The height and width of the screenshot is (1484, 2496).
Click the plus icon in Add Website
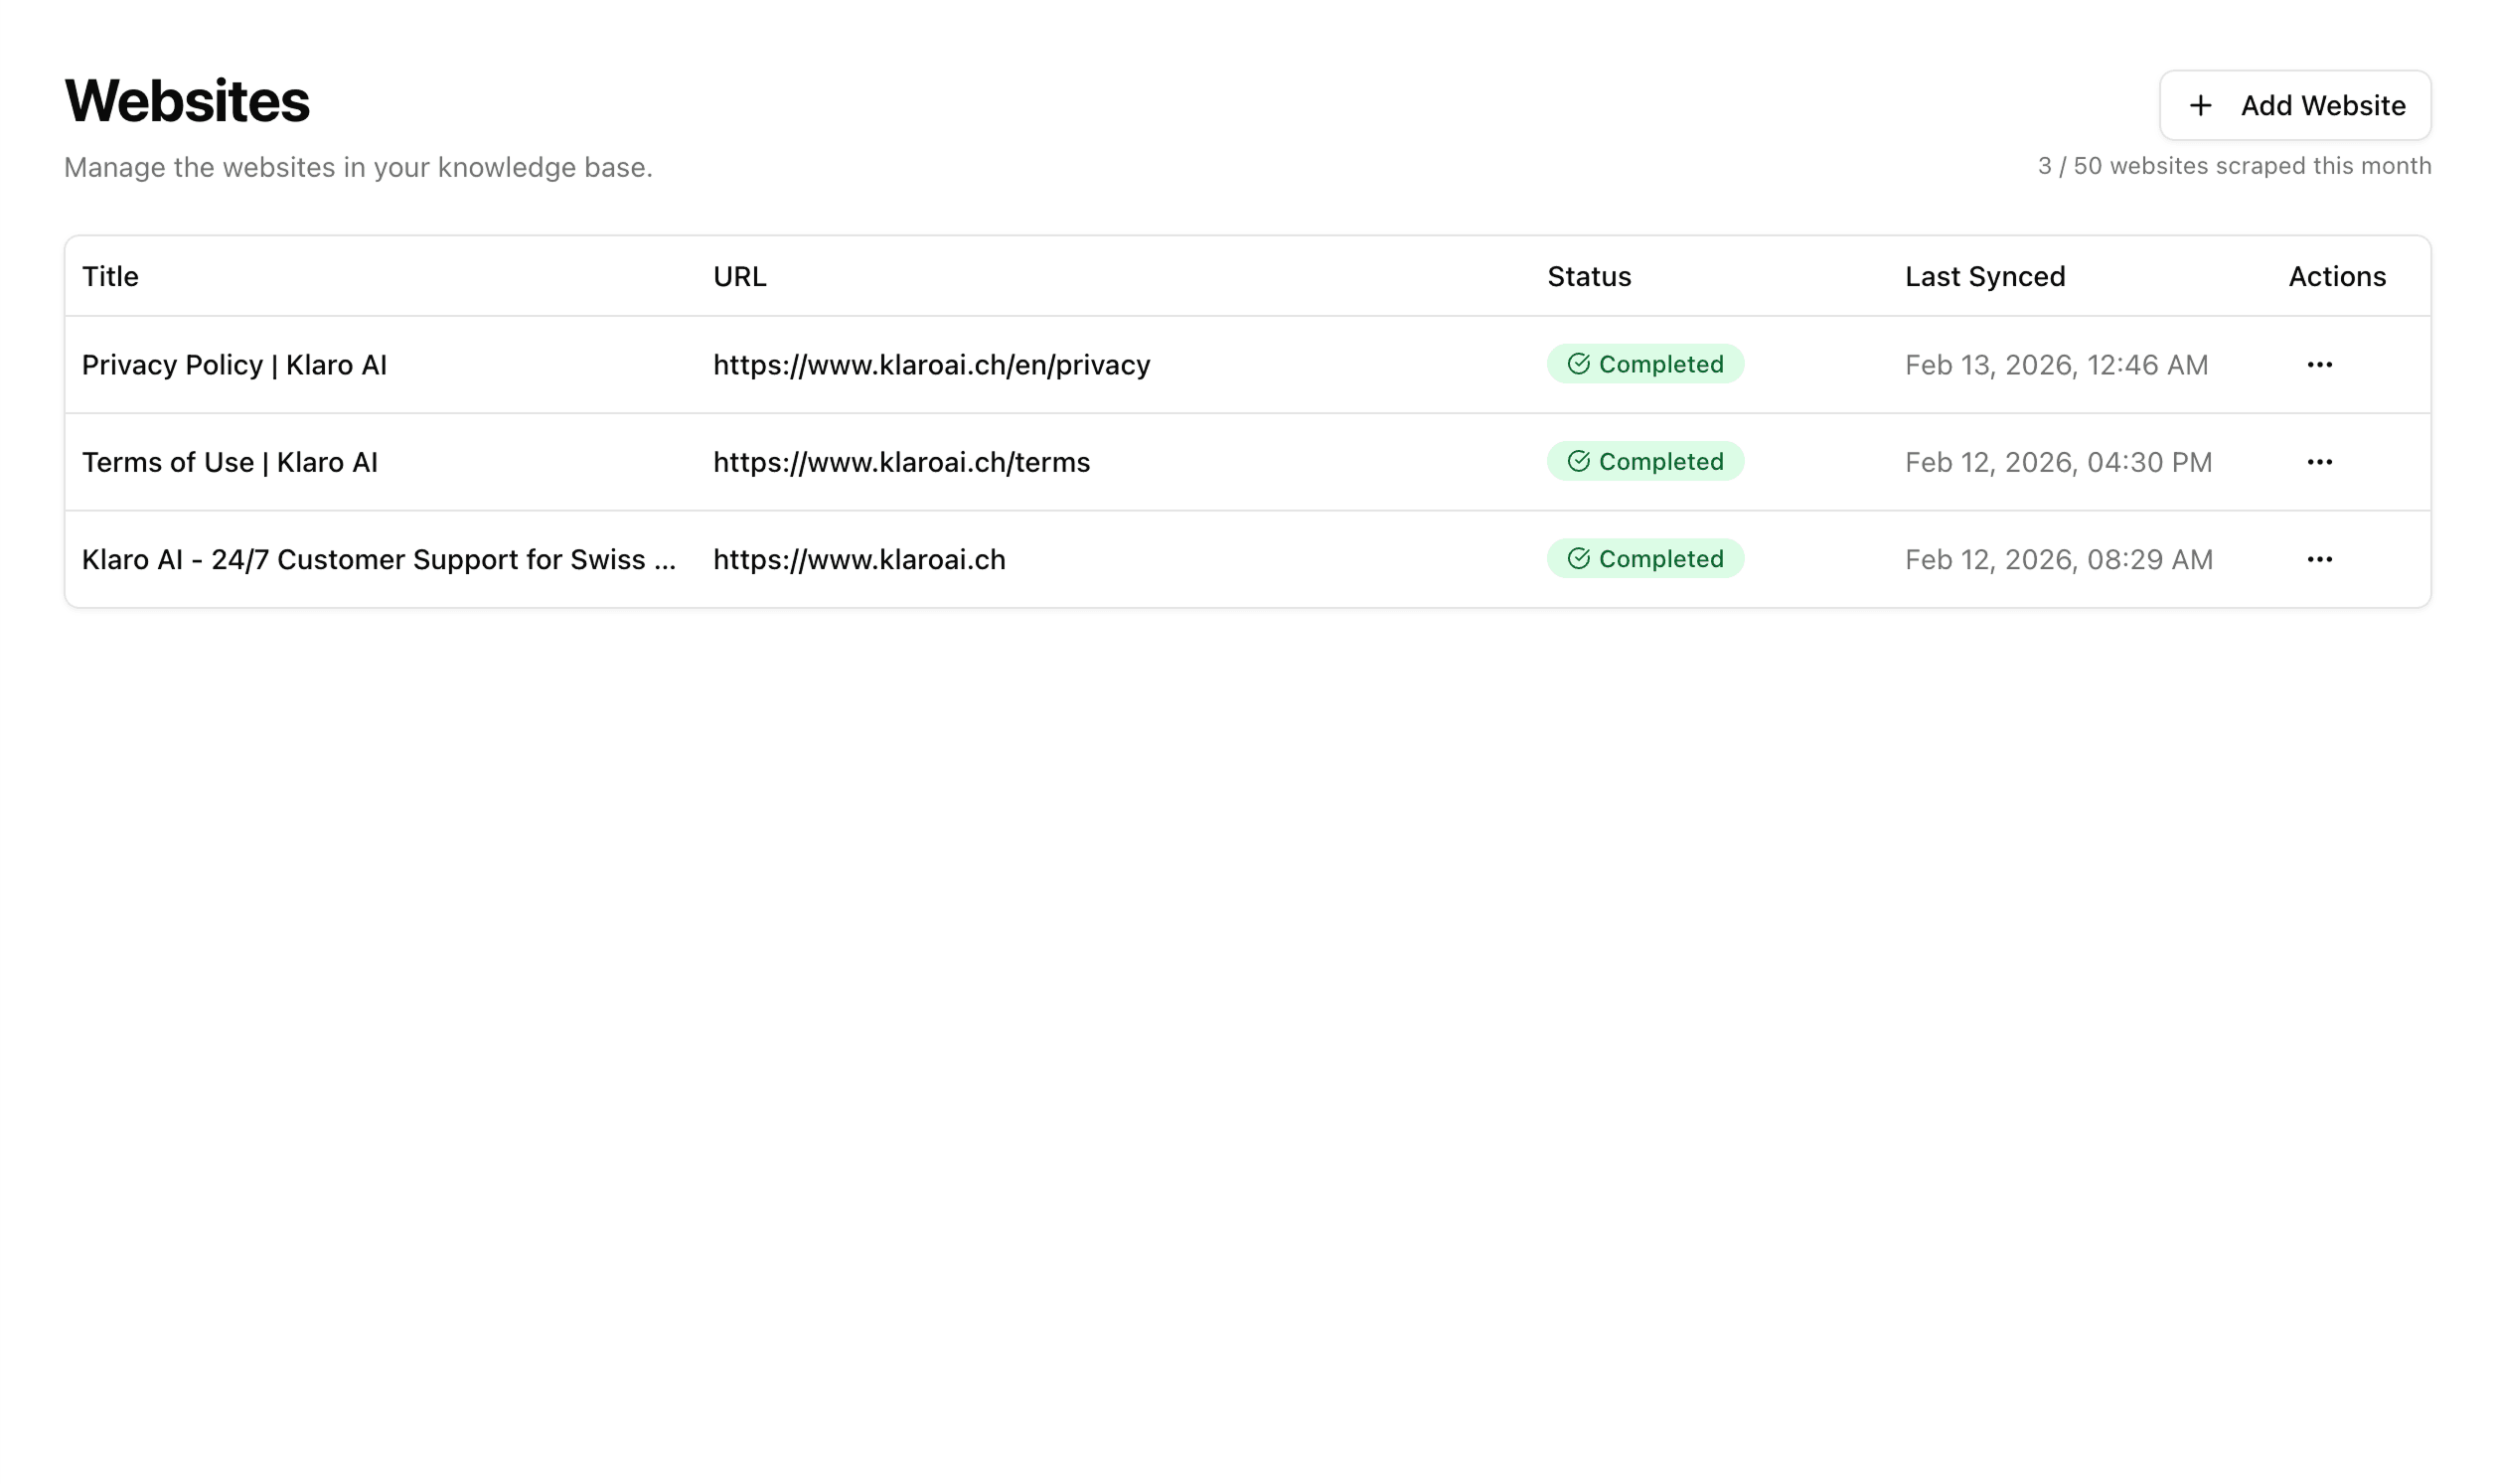click(2200, 106)
